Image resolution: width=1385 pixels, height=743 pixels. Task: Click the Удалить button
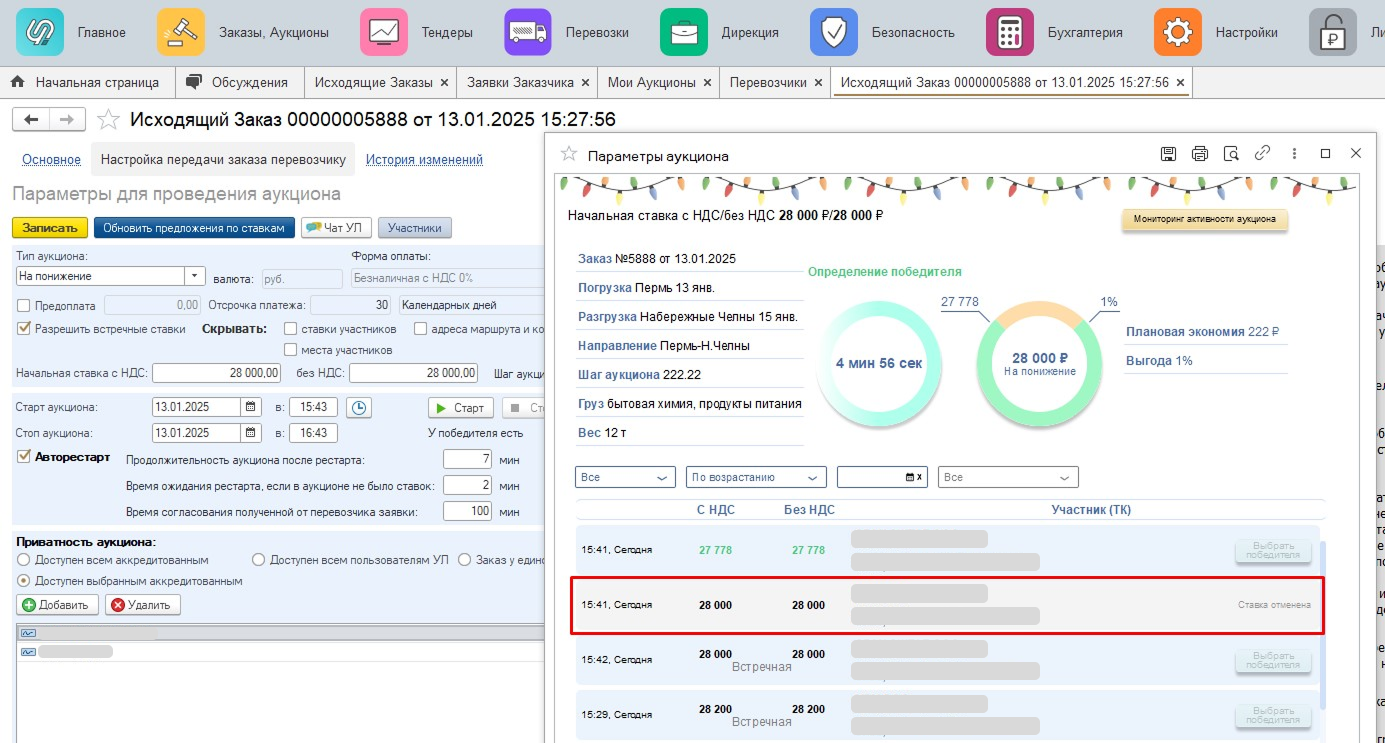[x=143, y=604]
